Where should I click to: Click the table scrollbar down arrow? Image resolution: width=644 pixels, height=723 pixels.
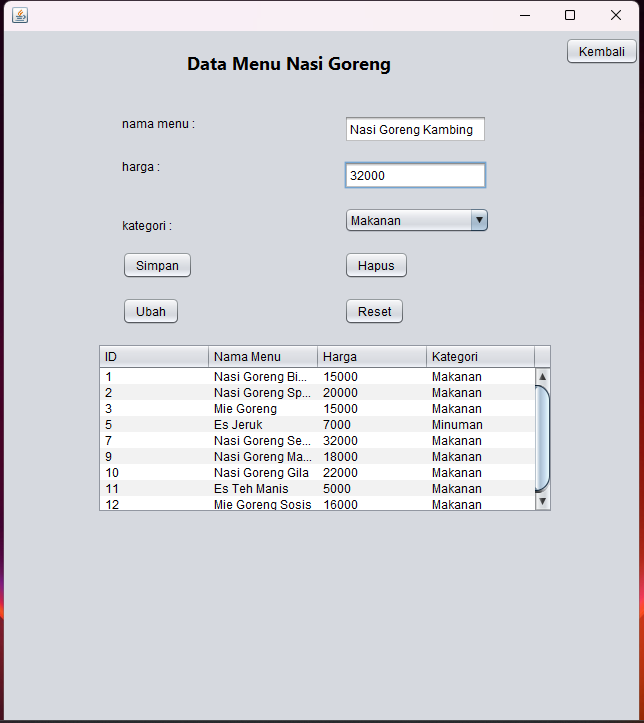[543, 502]
